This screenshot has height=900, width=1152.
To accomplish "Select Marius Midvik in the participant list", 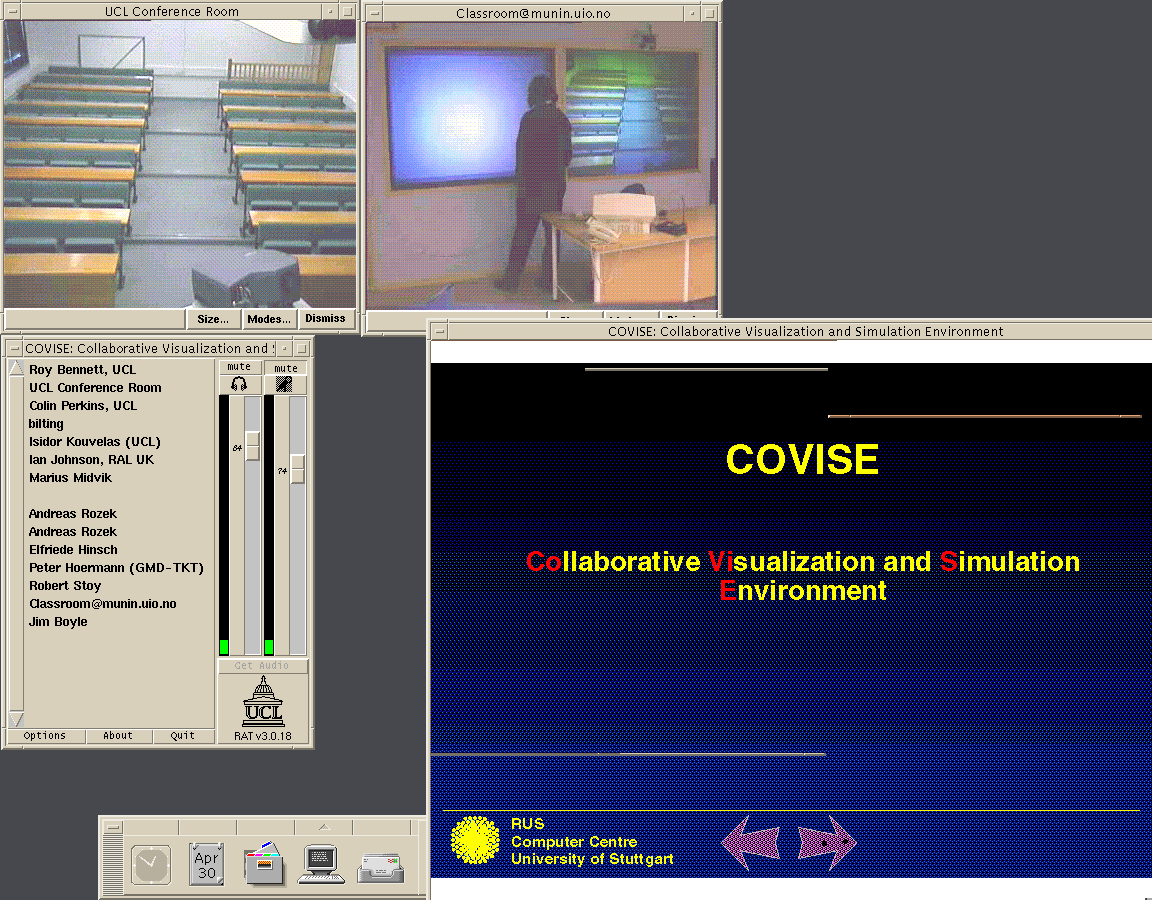I will coord(71,478).
